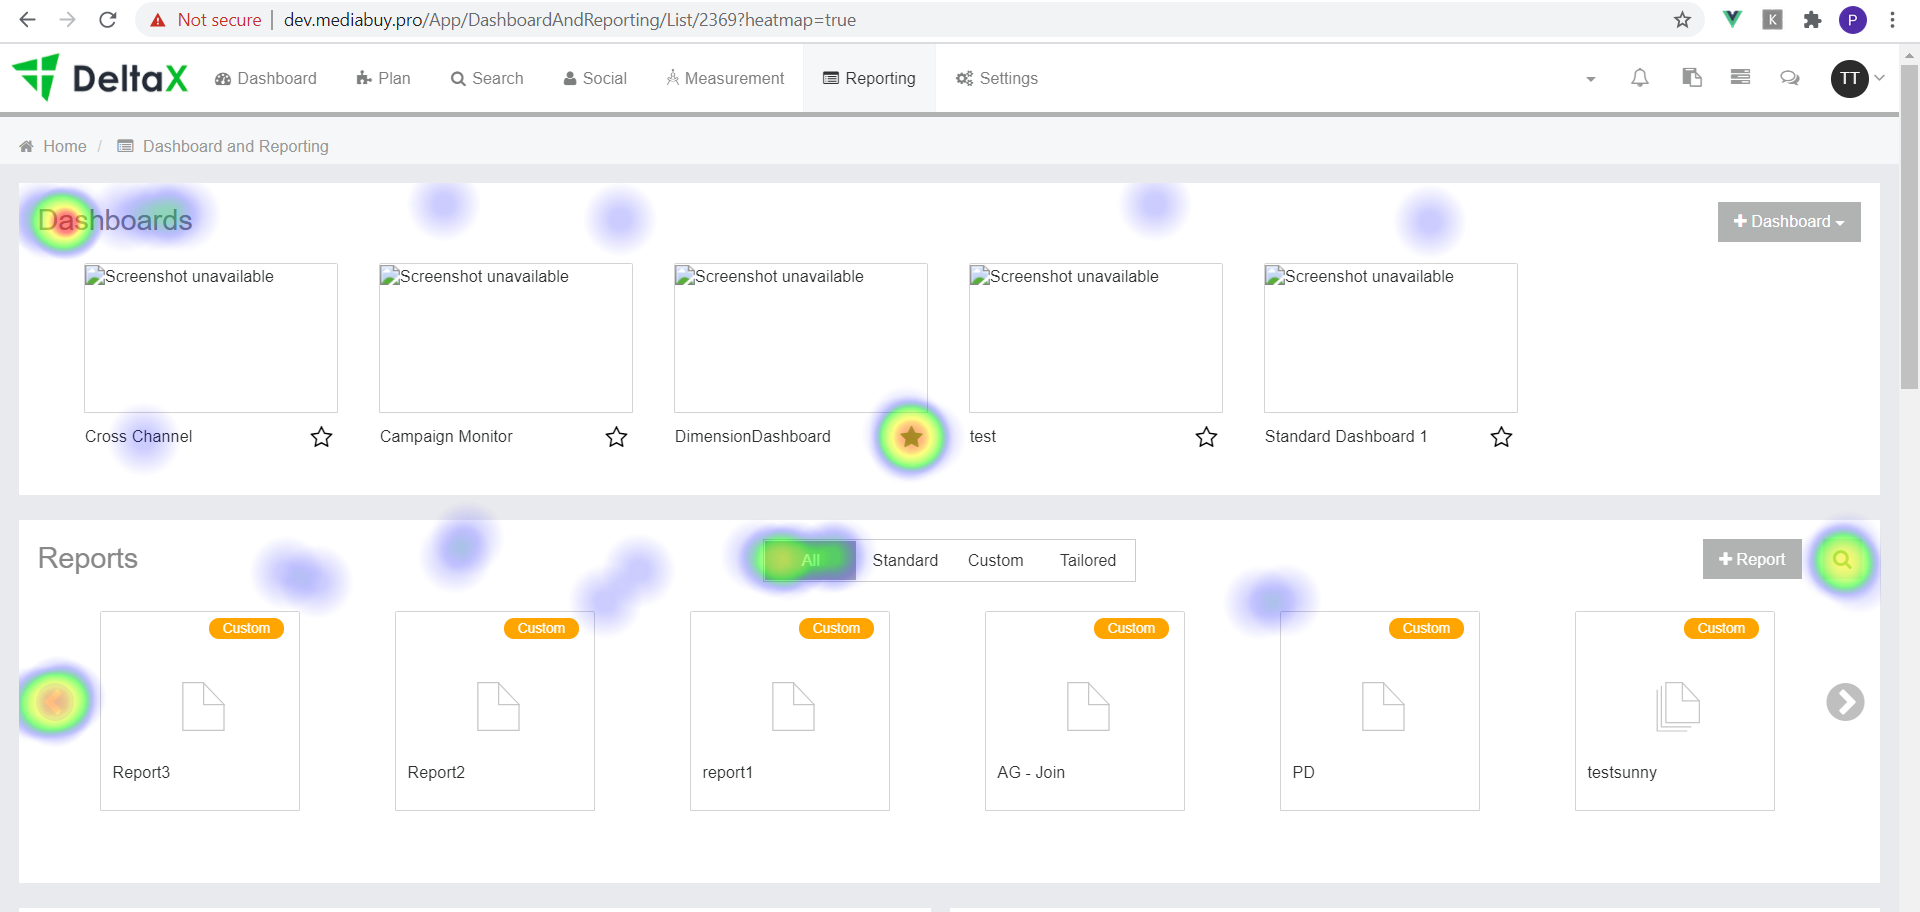Image resolution: width=1920 pixels, height=912 pixels.
Task: Filter reports by Custom tab
Action: coord(995,560)
